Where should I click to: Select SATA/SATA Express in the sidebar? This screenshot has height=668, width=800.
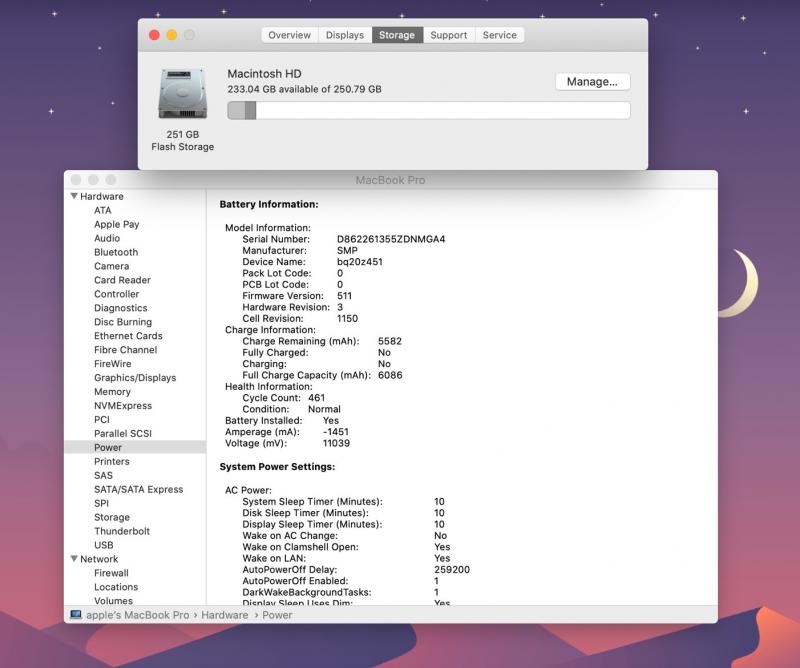pos(139,489)
